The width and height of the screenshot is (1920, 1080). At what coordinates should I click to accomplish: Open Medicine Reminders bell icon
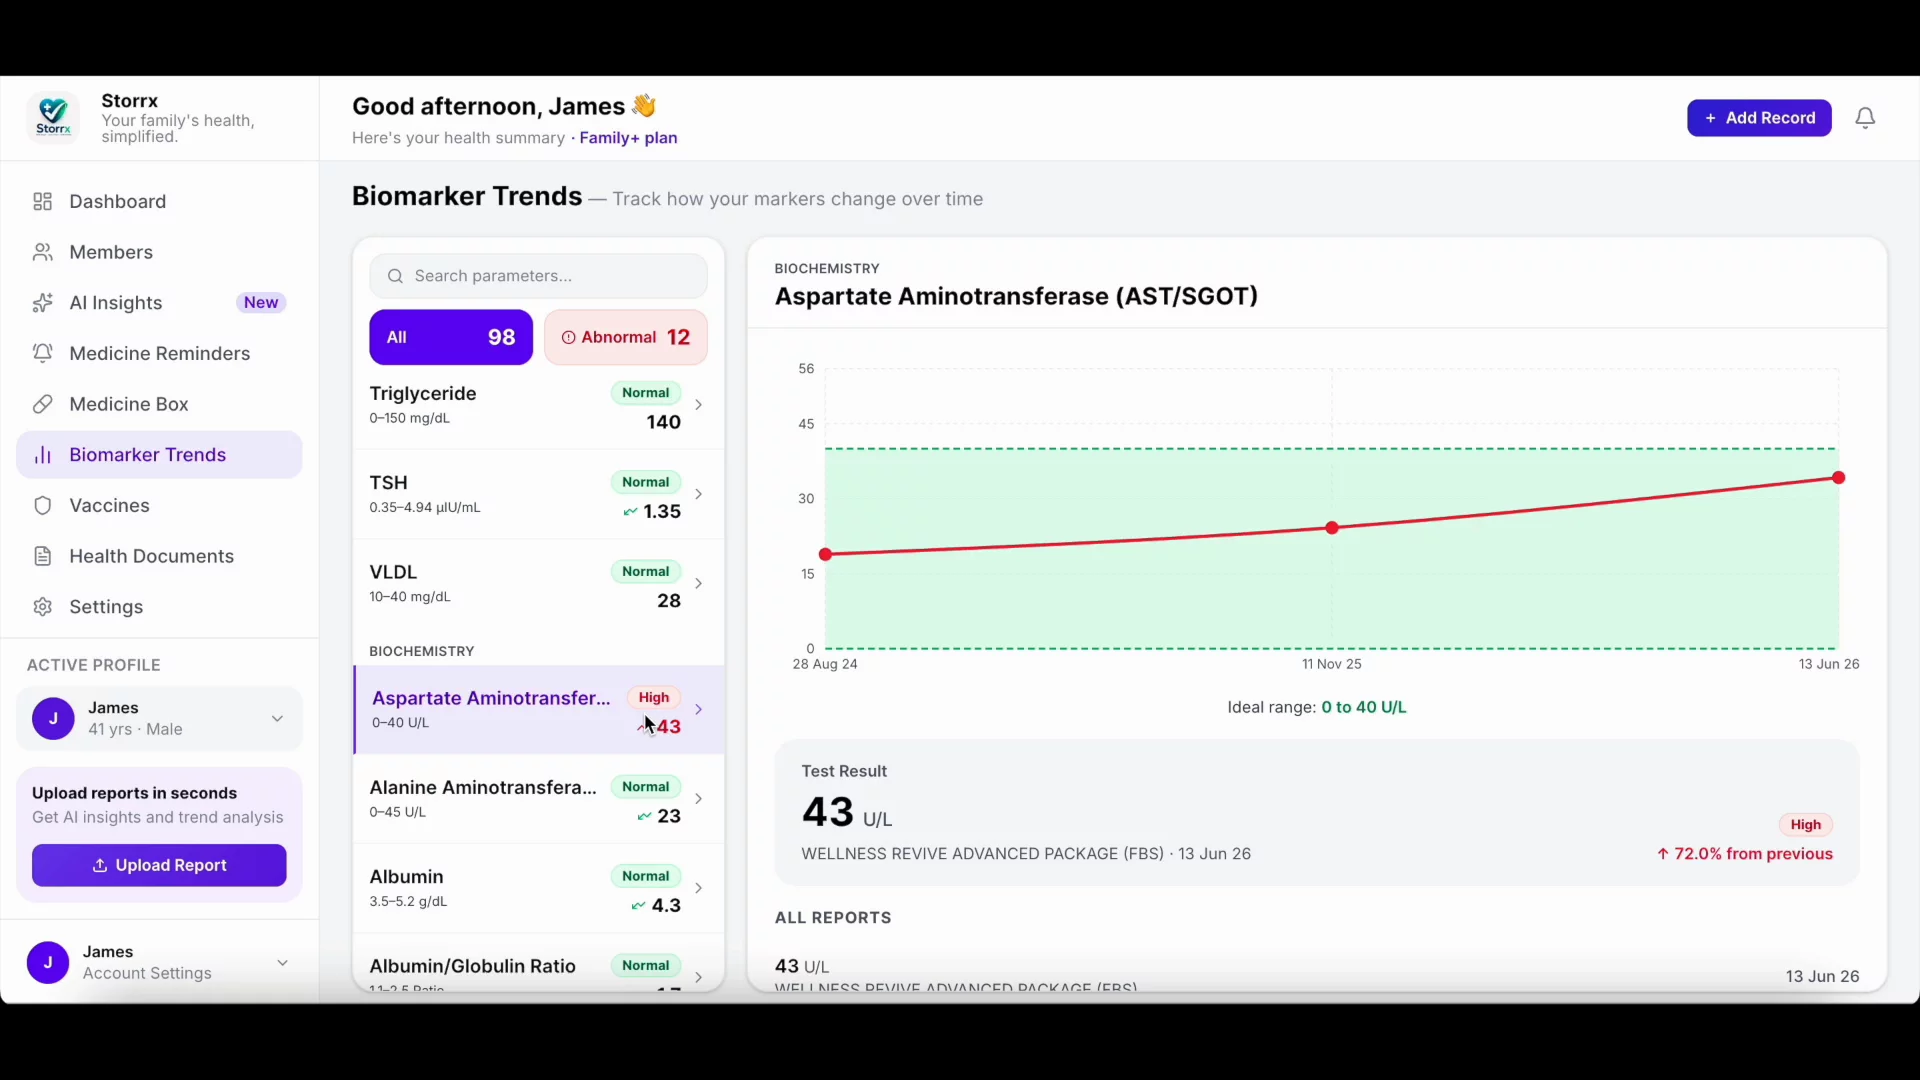point(42,354)
